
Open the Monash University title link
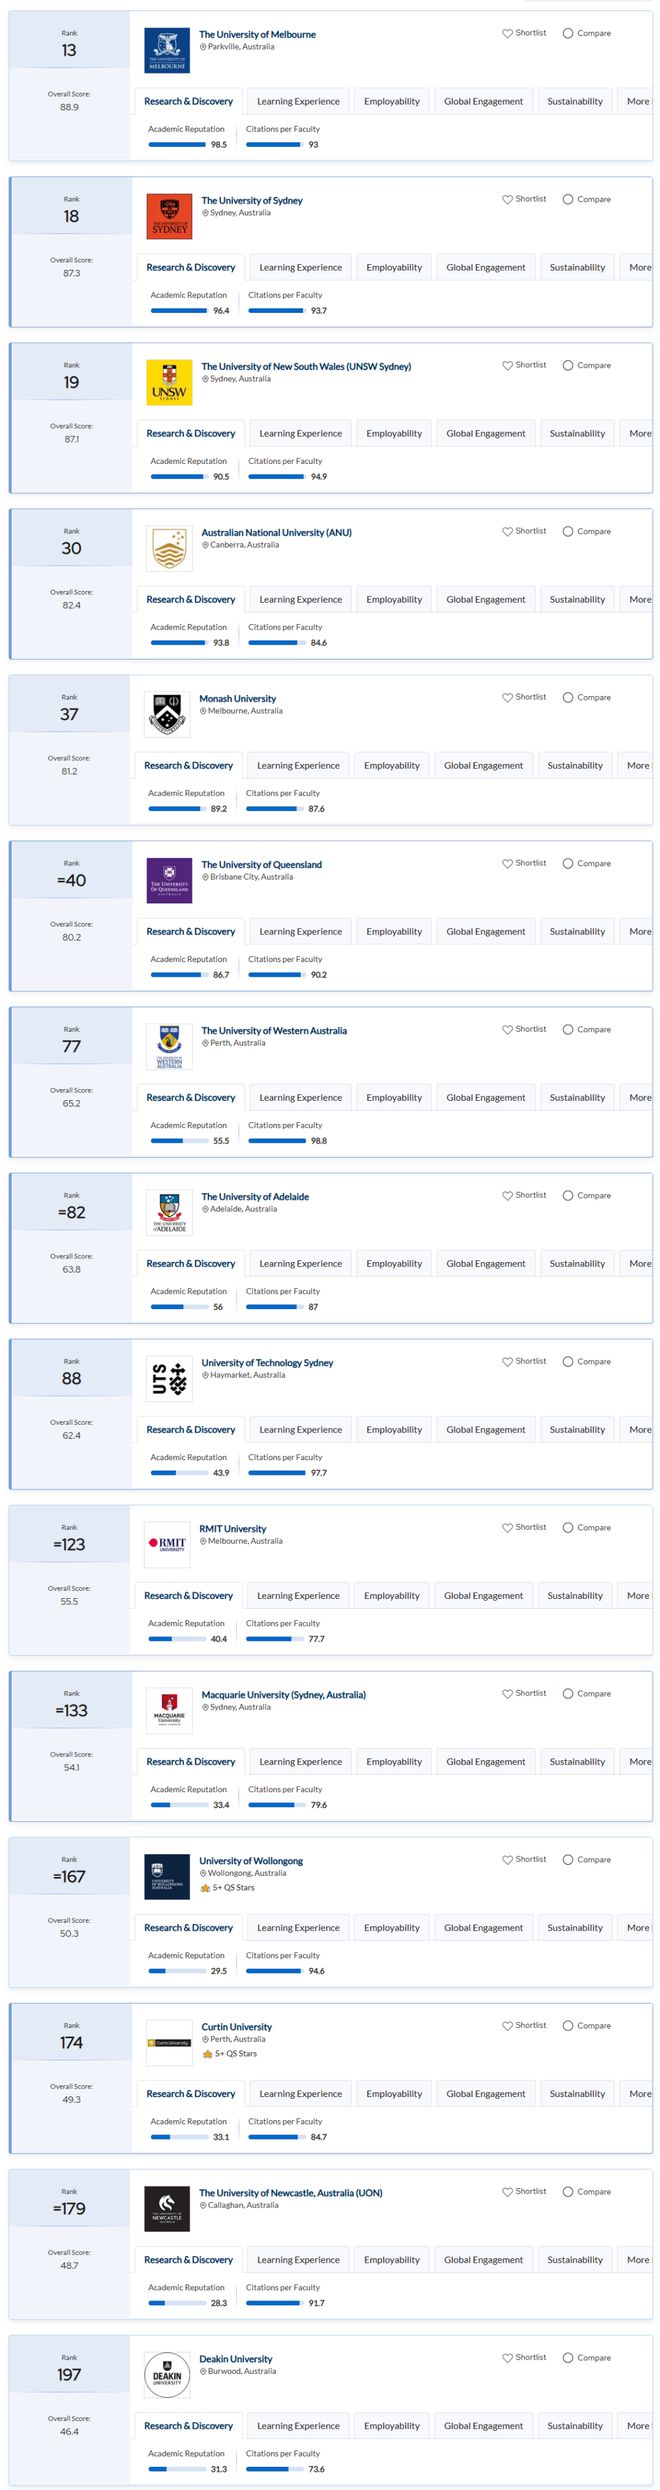[237, 698]
